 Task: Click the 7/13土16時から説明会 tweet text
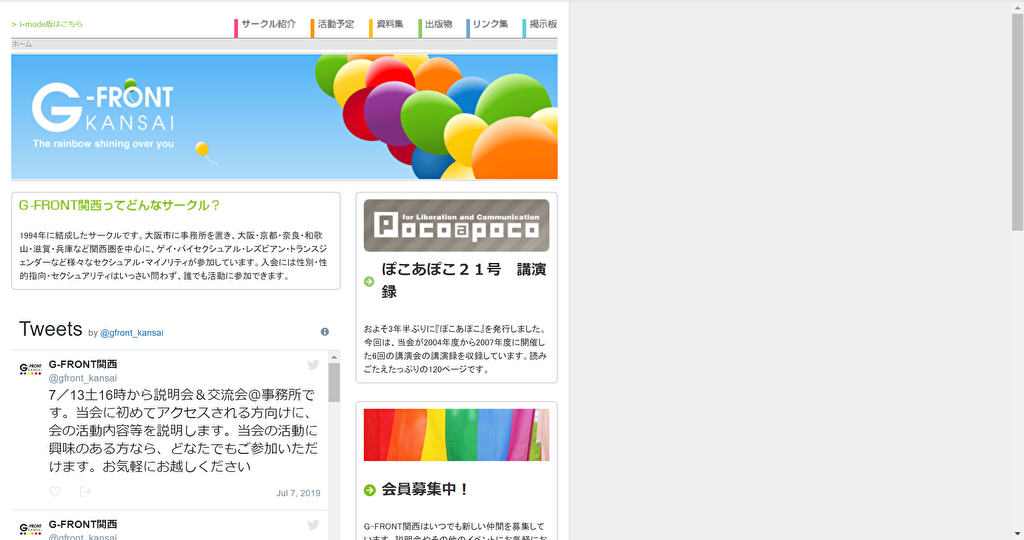[183, 431]
